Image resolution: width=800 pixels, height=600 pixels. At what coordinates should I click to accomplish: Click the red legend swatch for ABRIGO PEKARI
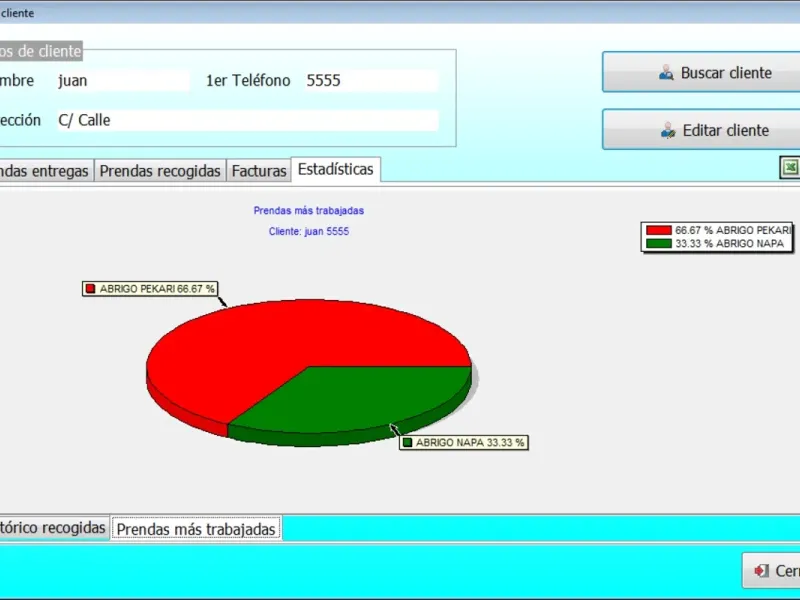click(659, 230)
